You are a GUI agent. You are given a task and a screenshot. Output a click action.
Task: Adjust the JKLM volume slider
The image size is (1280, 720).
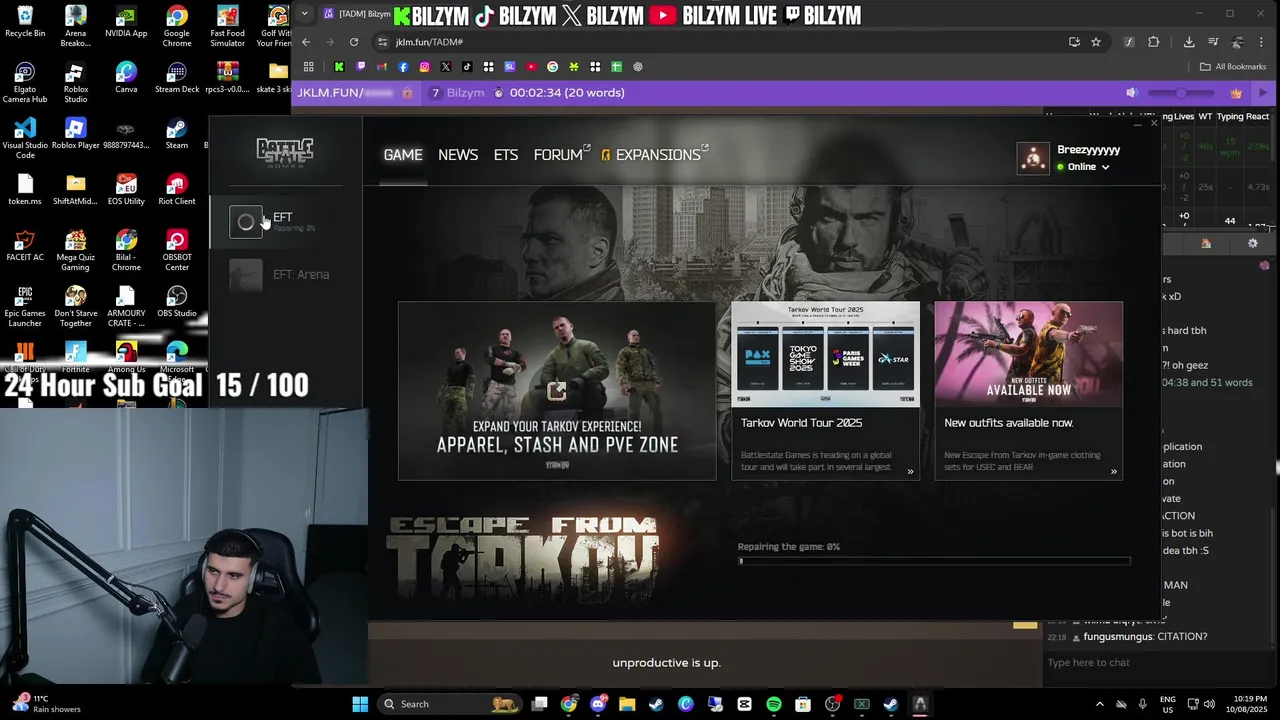tap(1182, 93)
